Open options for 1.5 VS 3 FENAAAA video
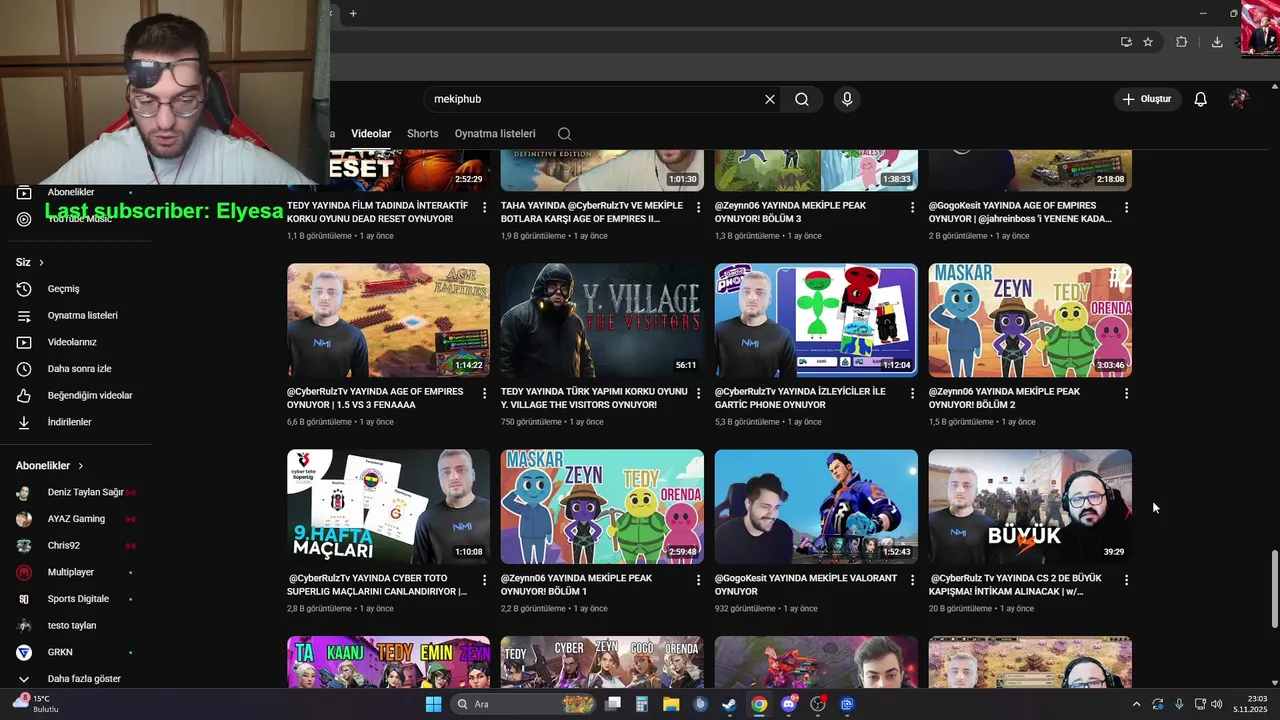 [x=485, y=393]
